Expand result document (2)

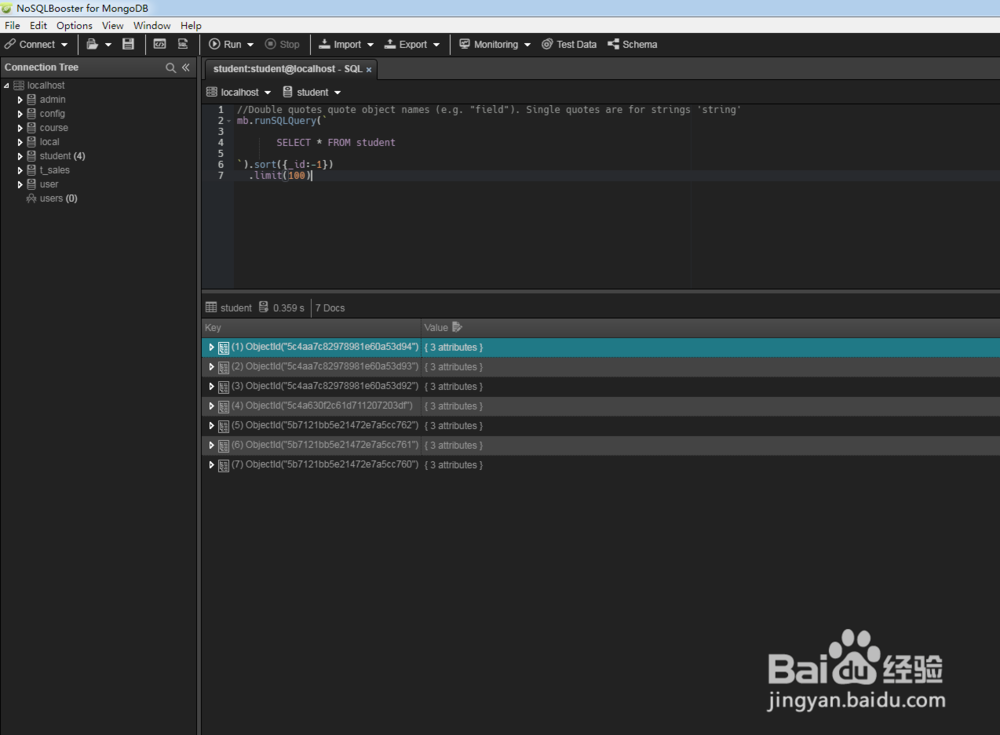pyautogui.click(x=211, y=367)
